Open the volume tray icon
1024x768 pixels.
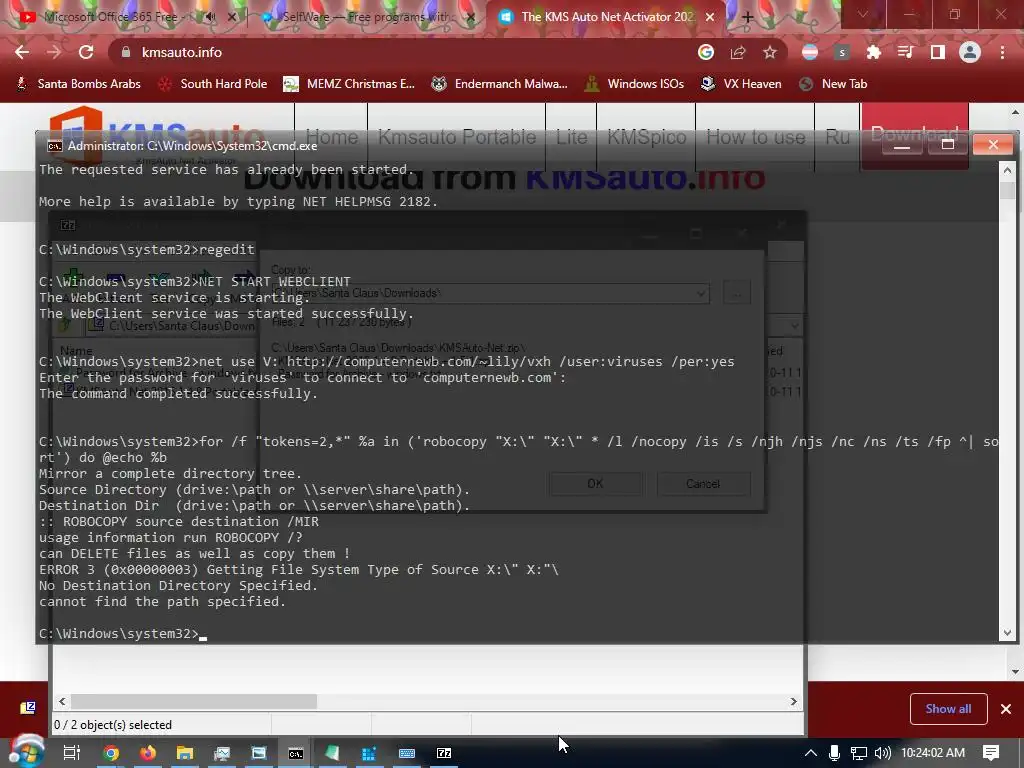[882, 753]
